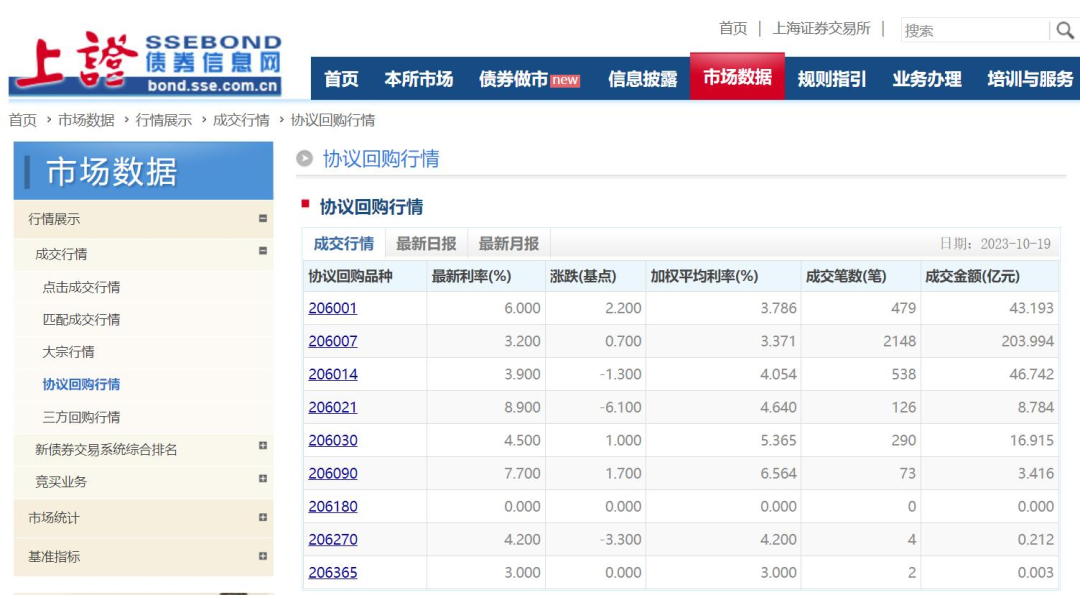Click the date text 2023-10-19
The height and width of the screenshot is (595, 1080).
pos(1015,244)
